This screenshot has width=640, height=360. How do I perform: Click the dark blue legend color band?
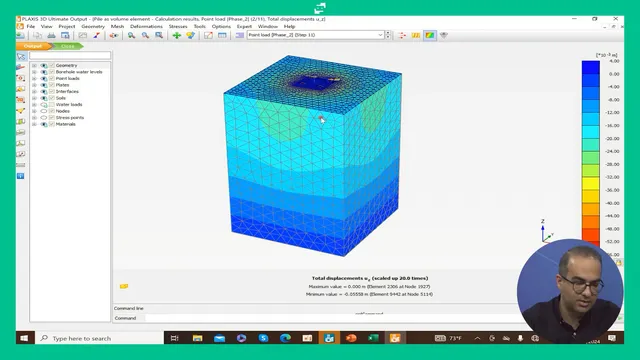[591, 67]
